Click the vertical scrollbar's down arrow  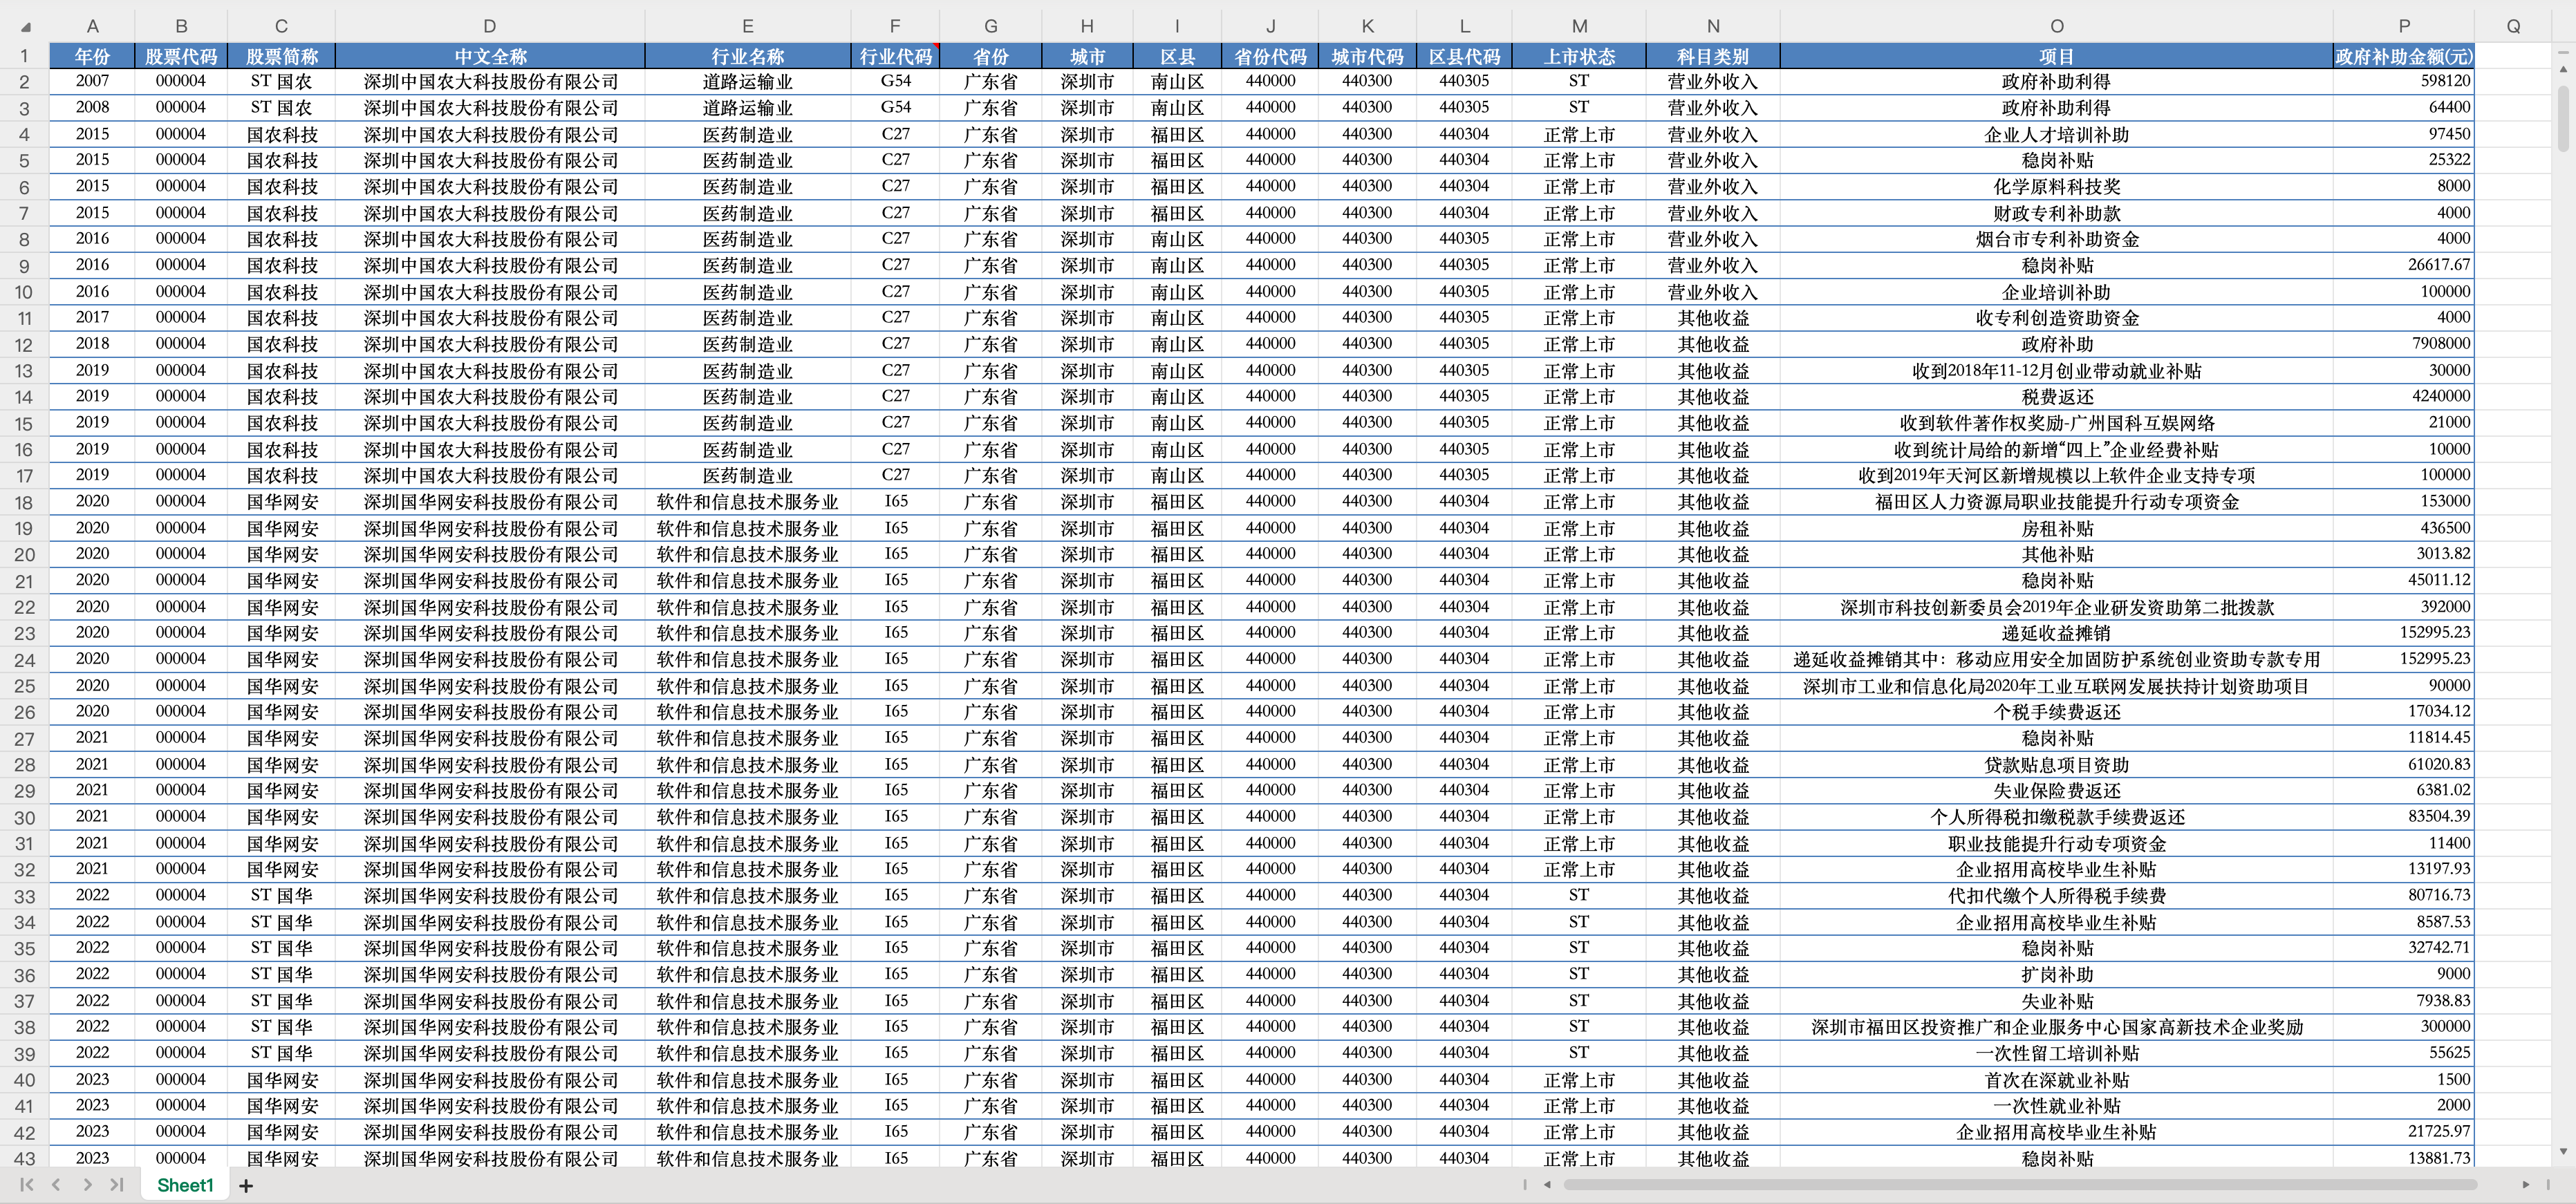[2563, 1152]
